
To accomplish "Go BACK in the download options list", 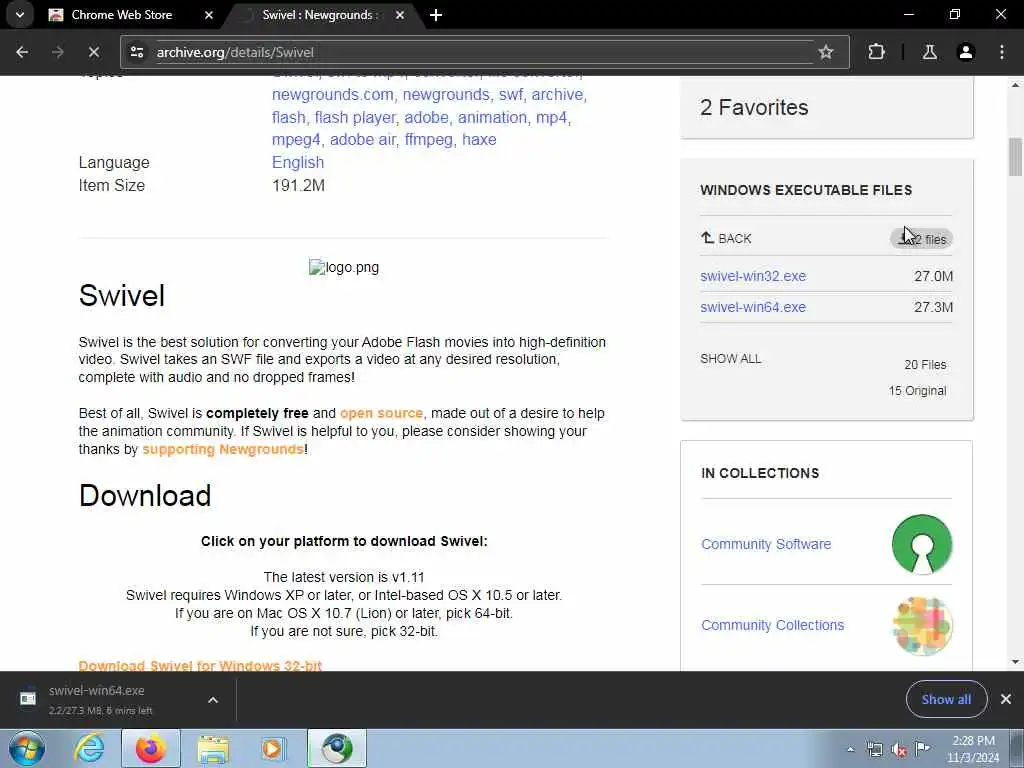I will (726, 238).
